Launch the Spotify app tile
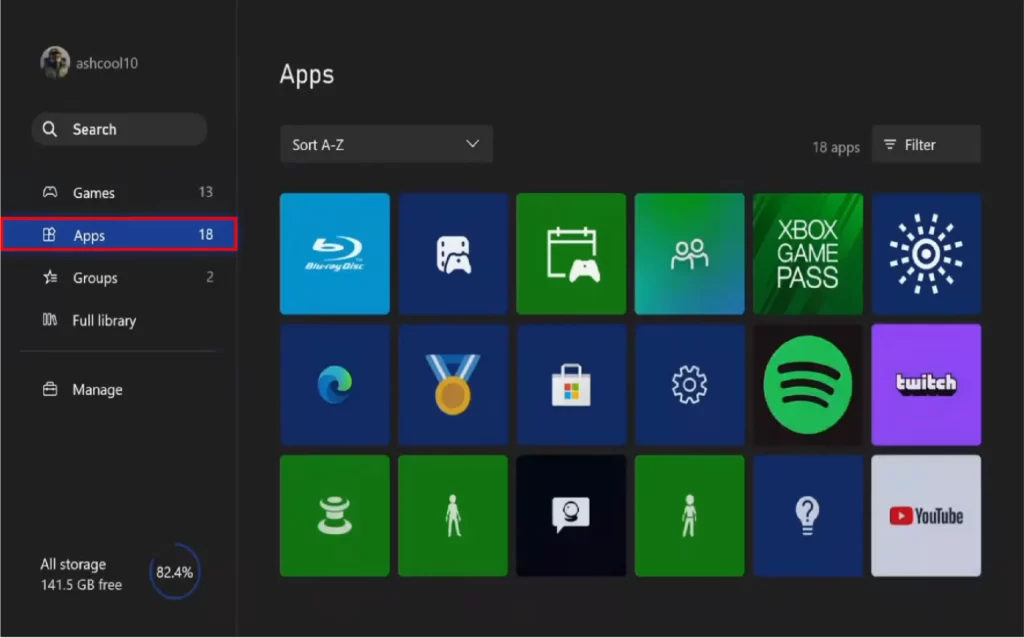Screen dimensions: 1024x638 (808, 385)
